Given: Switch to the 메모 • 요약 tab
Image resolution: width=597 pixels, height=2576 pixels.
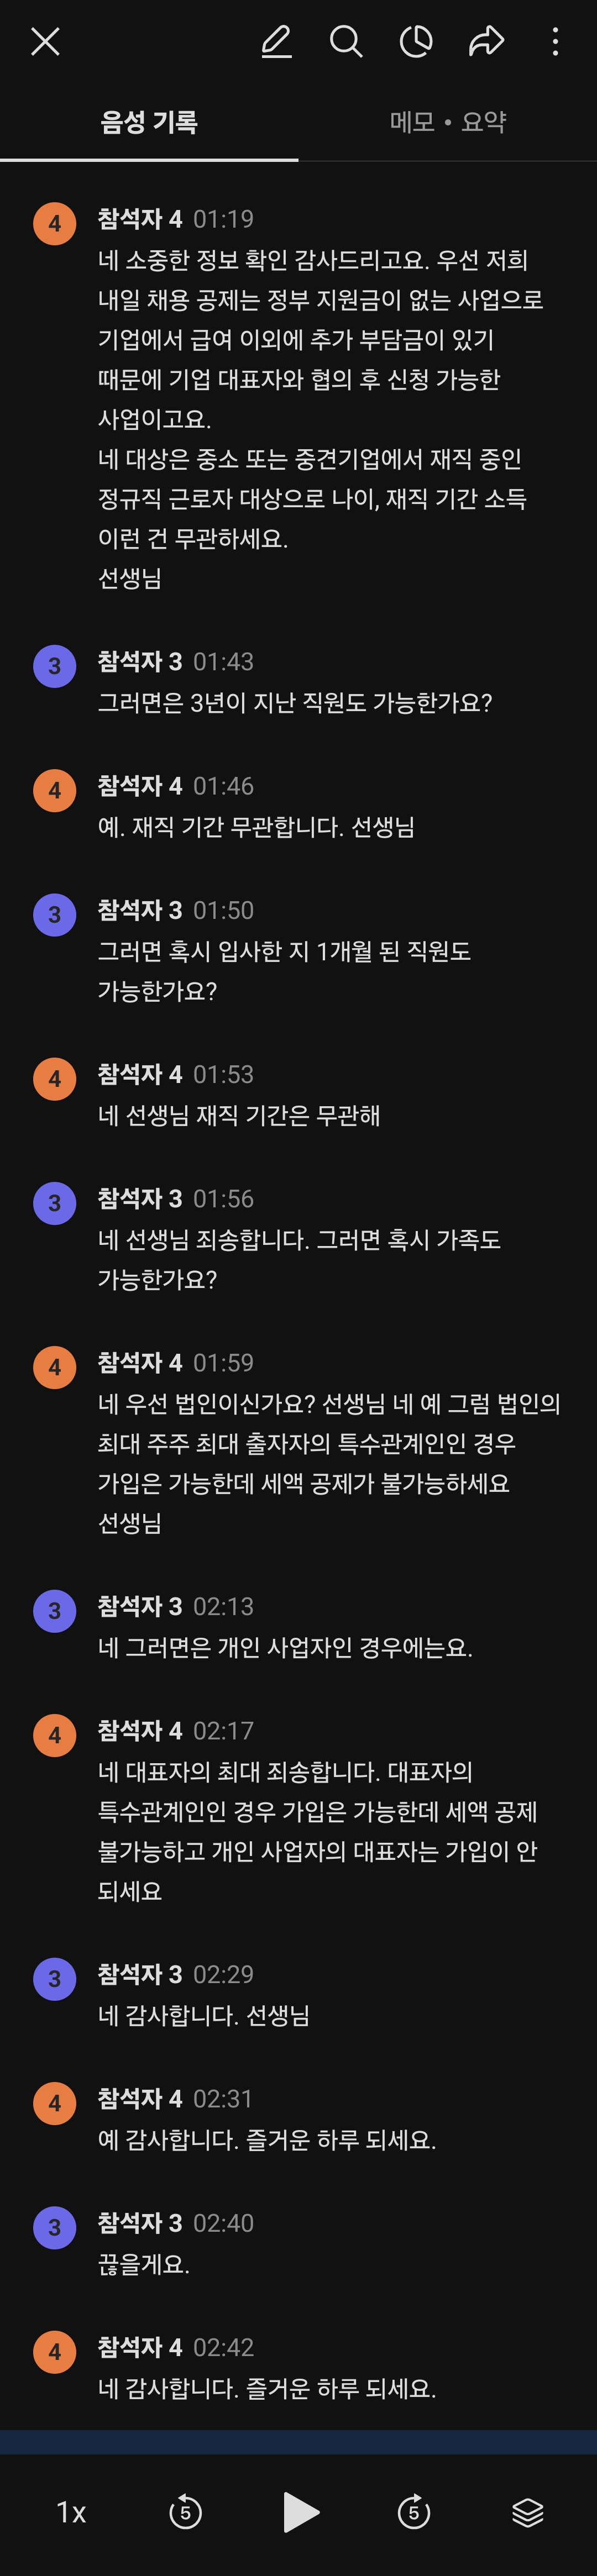Looking at the screenshot, I should [x=447, y=122].
